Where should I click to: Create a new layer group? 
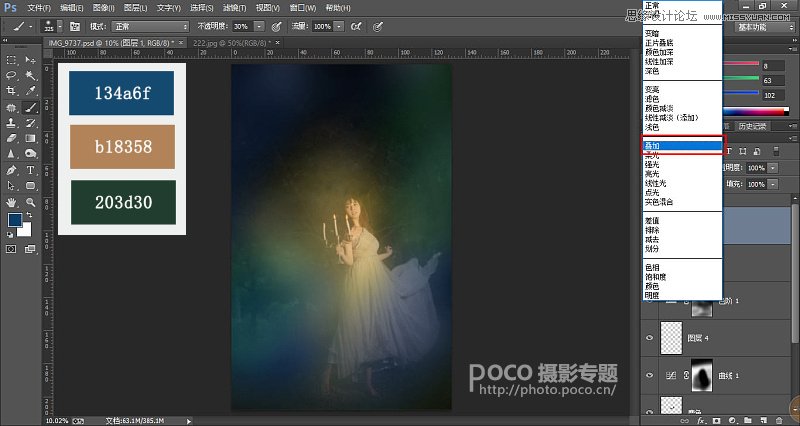[747, 420]
